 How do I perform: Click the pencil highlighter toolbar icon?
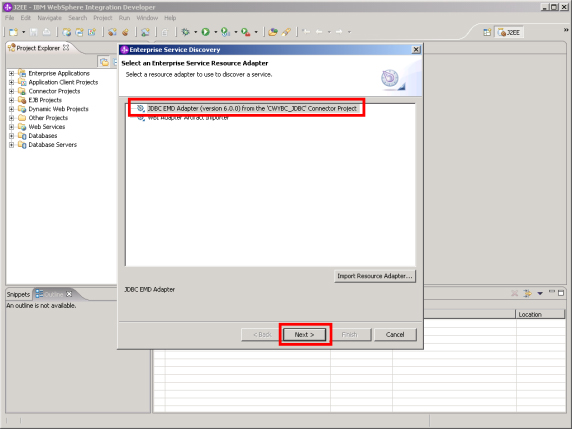click(x=286, y=32)
